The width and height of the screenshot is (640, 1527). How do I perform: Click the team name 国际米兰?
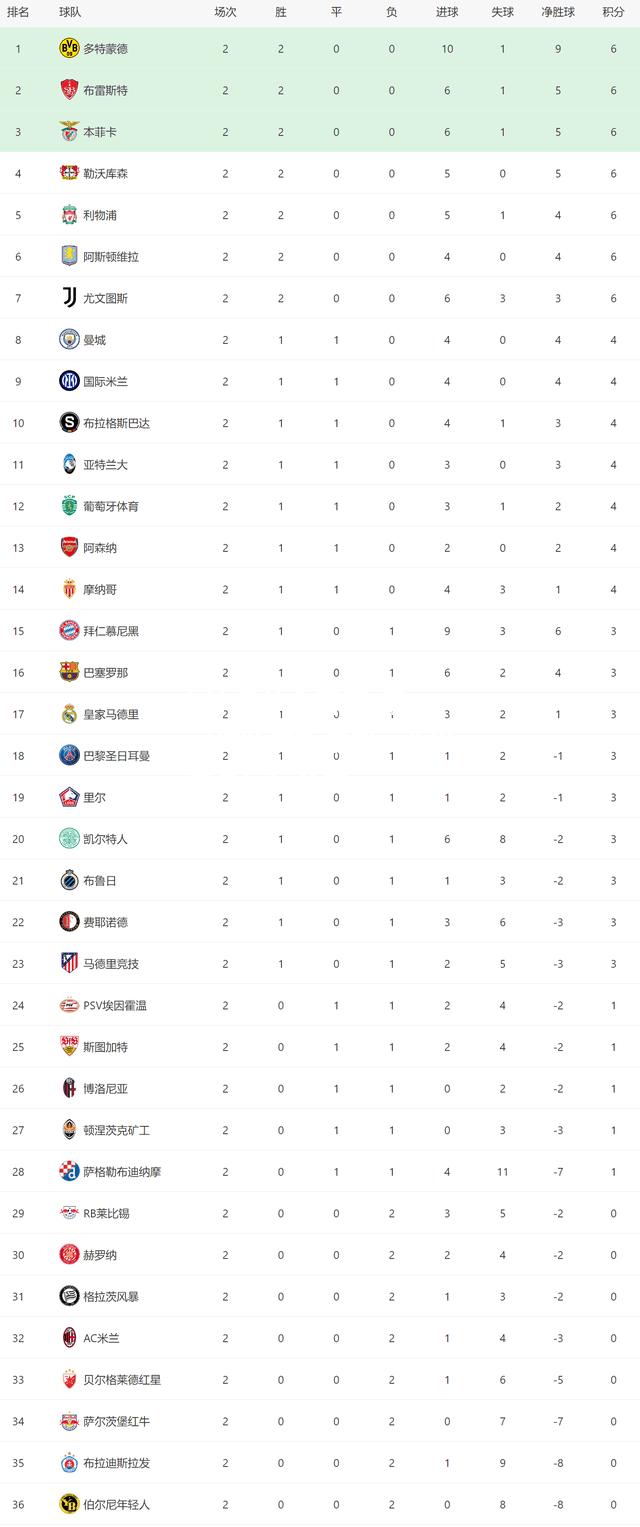pos(106,382)
